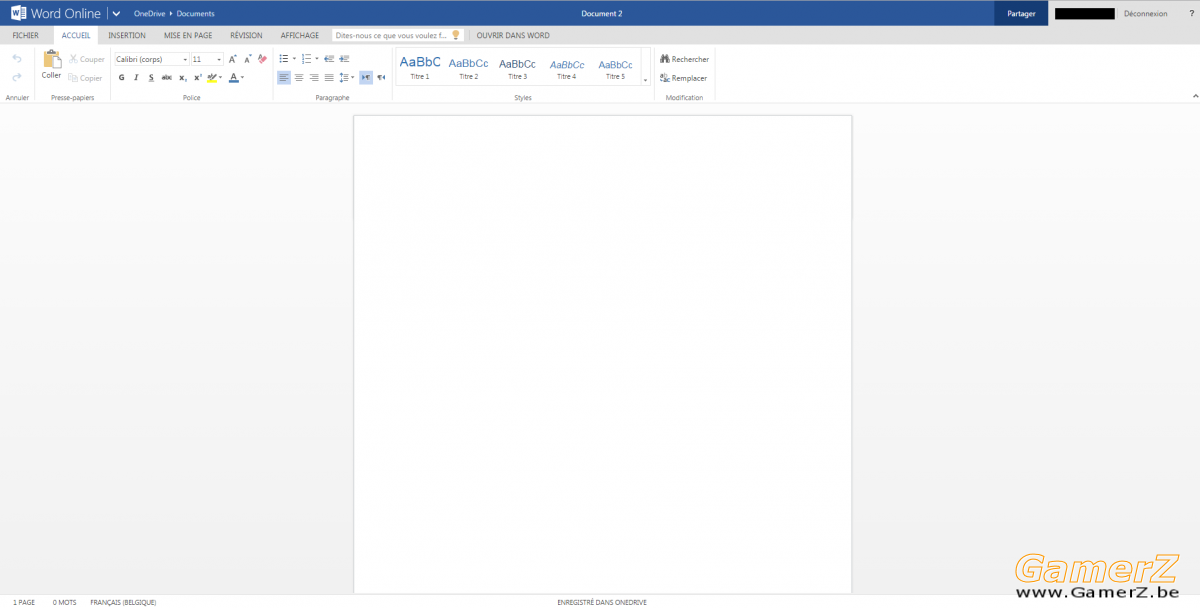Open the numbered list style dropdown
Image resolution: width=1200 pixels, height=608 pixels.
point(317,59)
